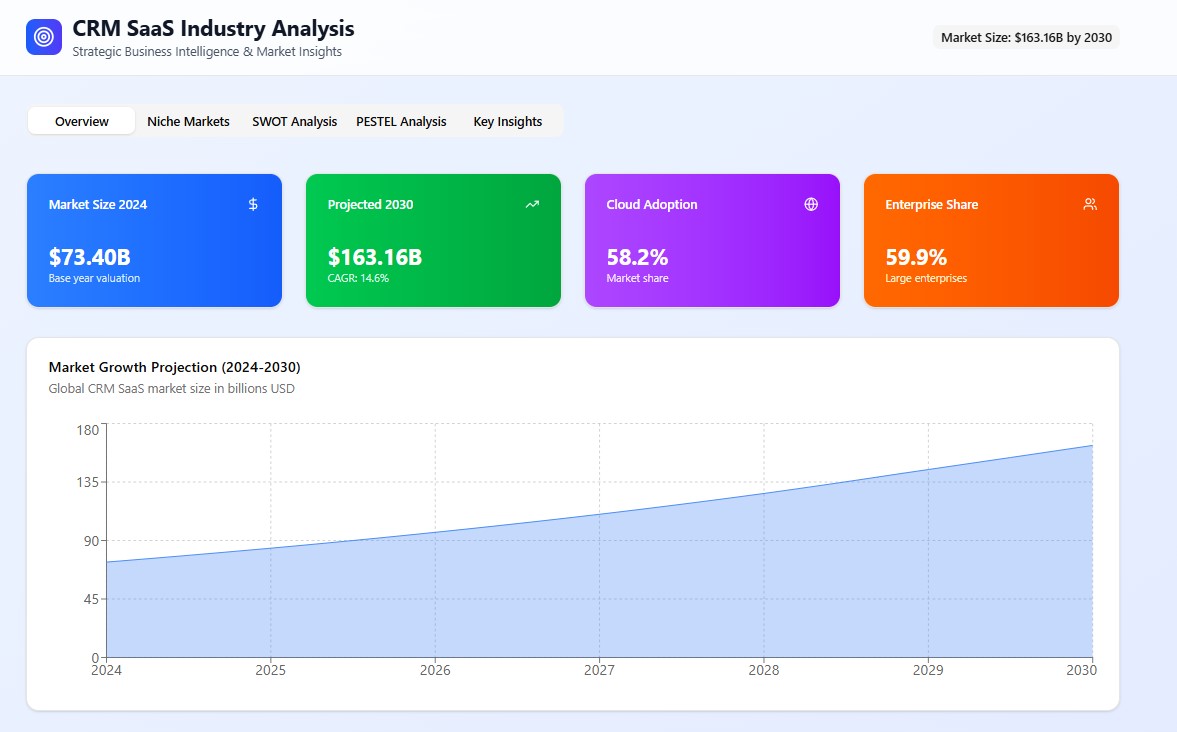Select the SWOT Analysis tab
Viewport: 1177px width, 732px height.
click(x=294, y=121)
